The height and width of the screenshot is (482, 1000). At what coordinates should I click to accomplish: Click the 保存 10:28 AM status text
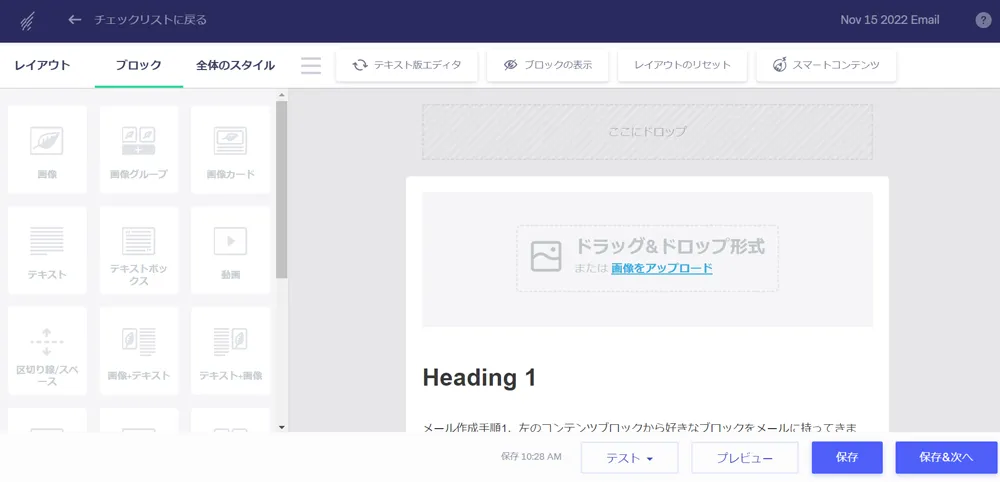(x=531, y=456)
